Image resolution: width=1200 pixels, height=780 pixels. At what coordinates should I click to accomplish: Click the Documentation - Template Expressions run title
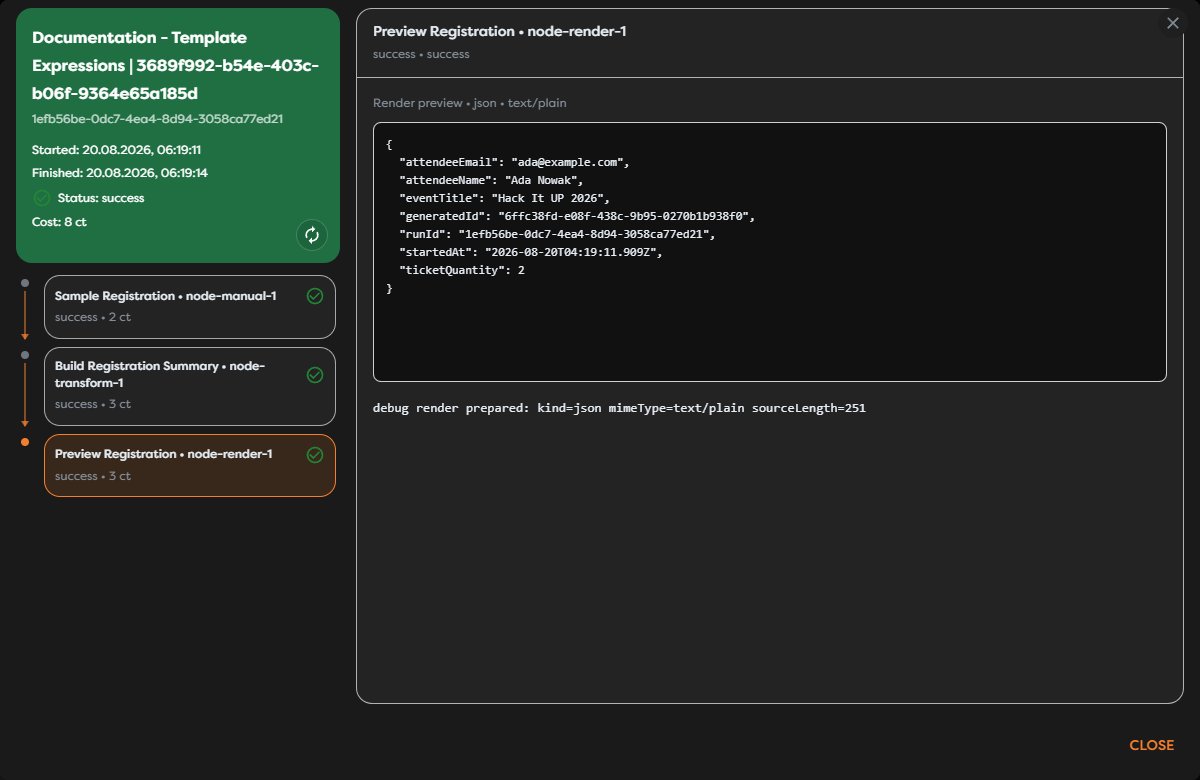point(175,66)
